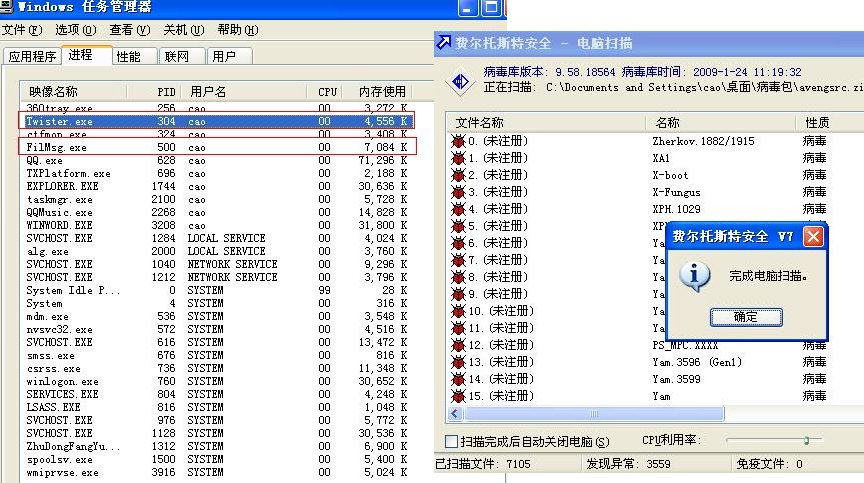This screenshot has height=483, width=864.
Task: Click the bug icon beside row 1
Action: pos(458,158)
